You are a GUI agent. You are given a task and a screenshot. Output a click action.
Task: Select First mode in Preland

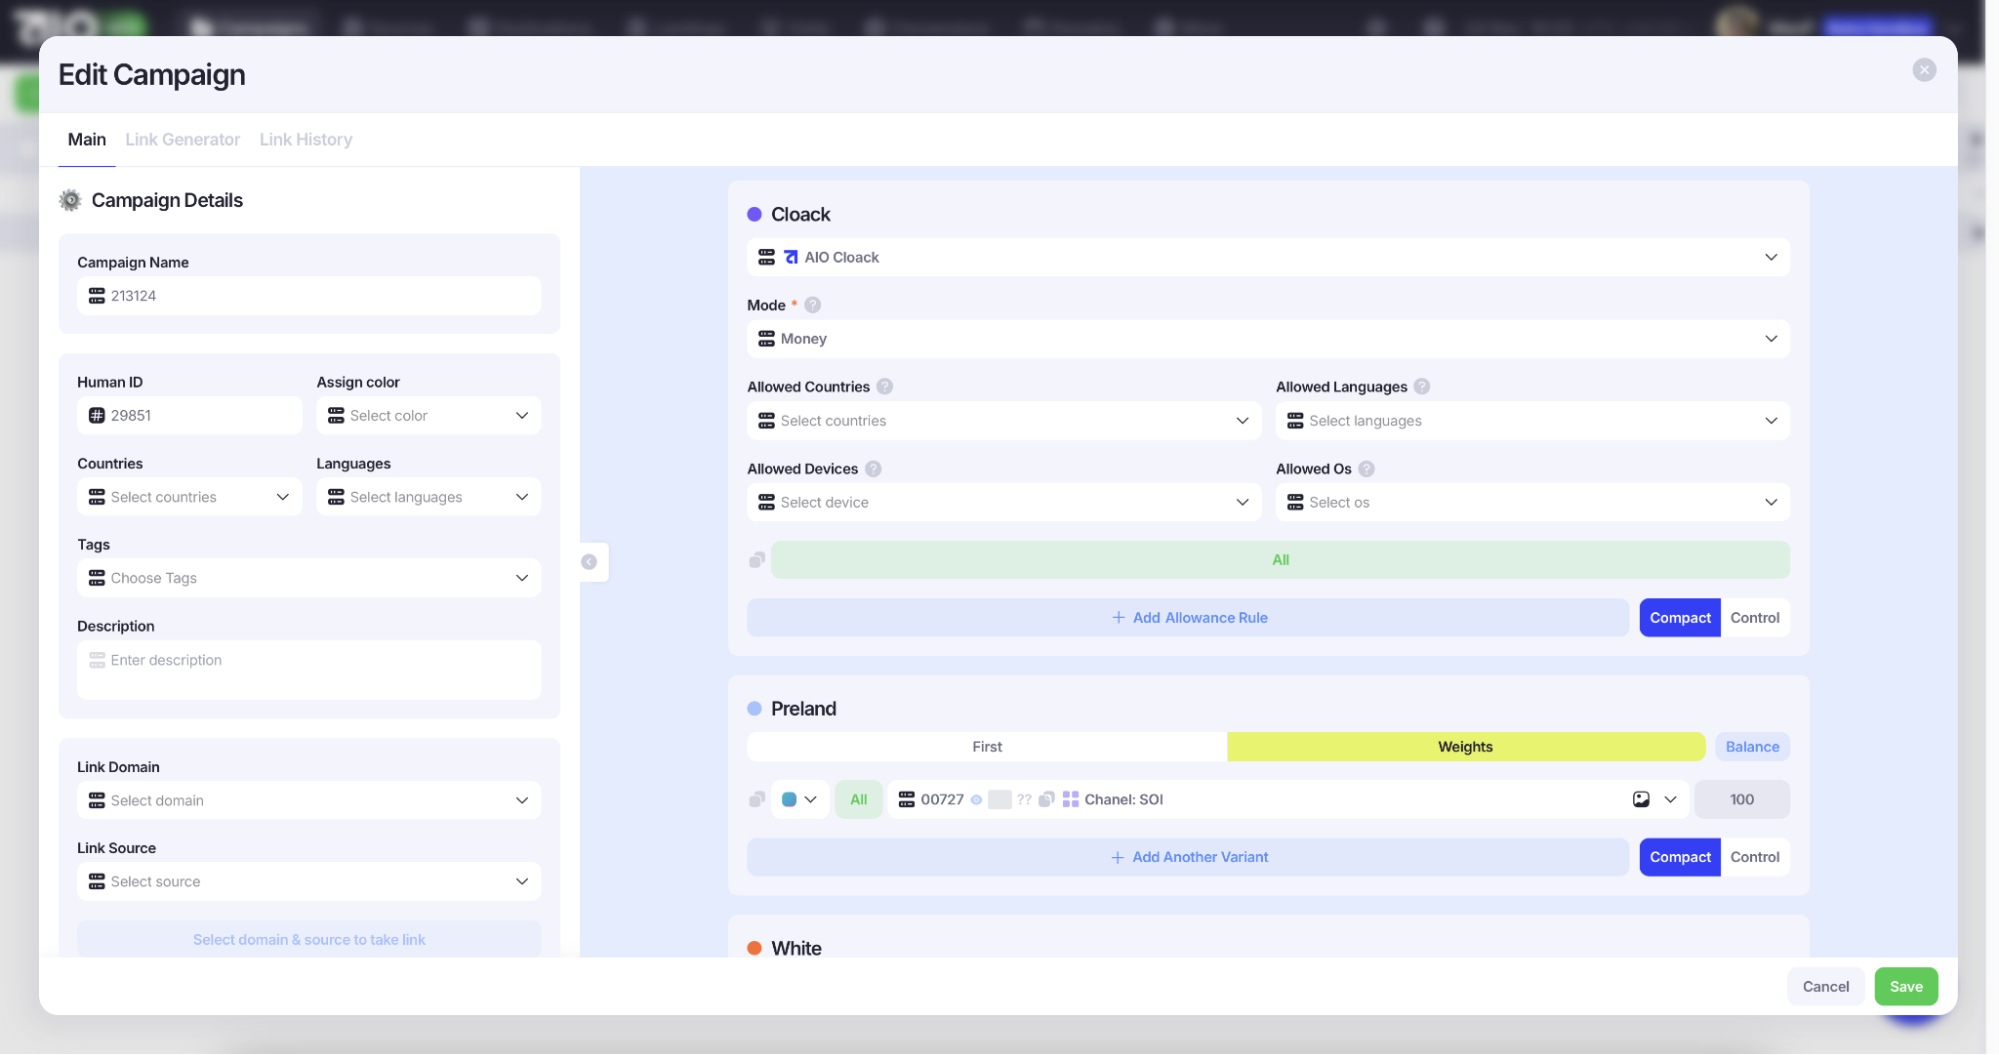(x=986, y=747)
